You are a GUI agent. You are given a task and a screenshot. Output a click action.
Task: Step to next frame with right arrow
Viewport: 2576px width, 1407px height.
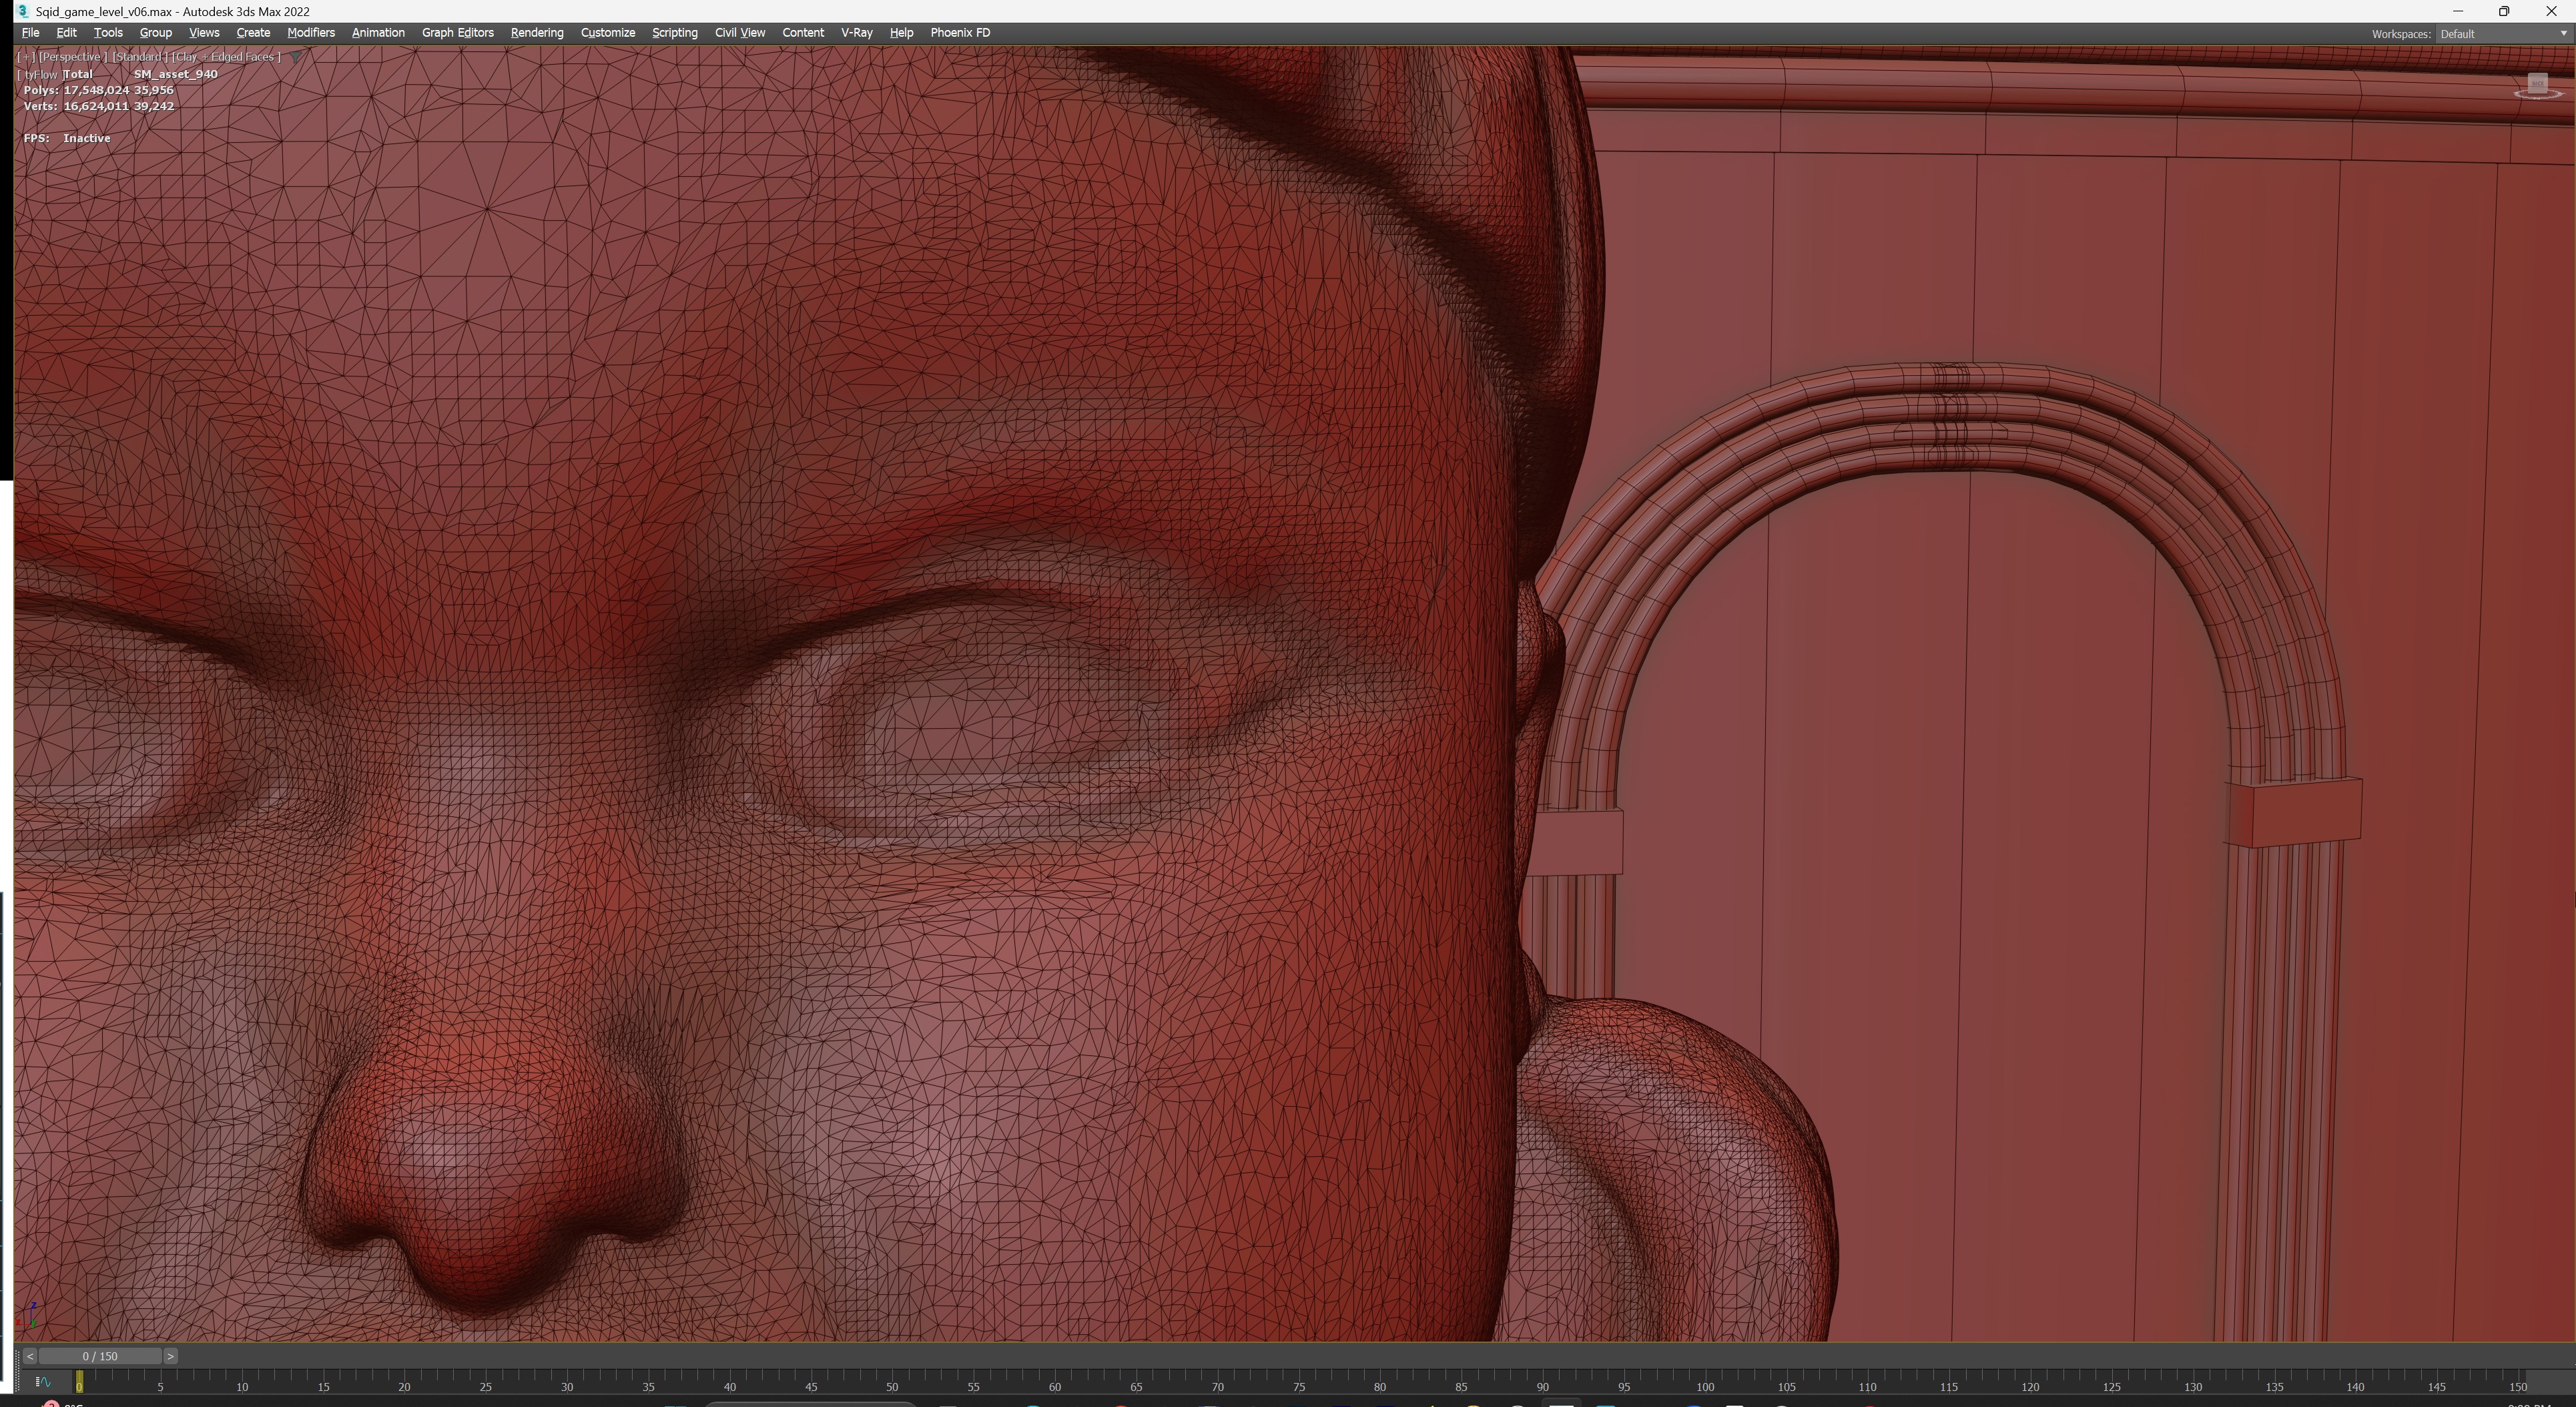pos(171,1356)
